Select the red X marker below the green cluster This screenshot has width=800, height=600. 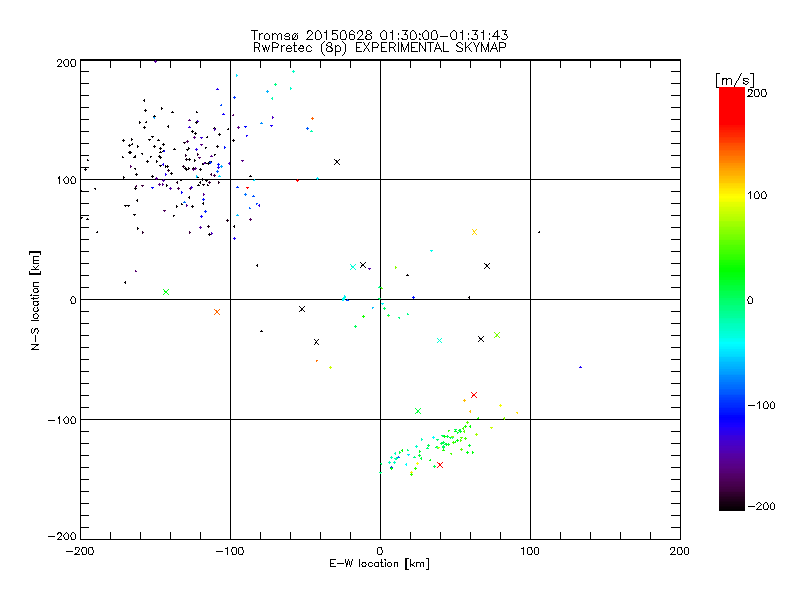[x=440, y=465]
